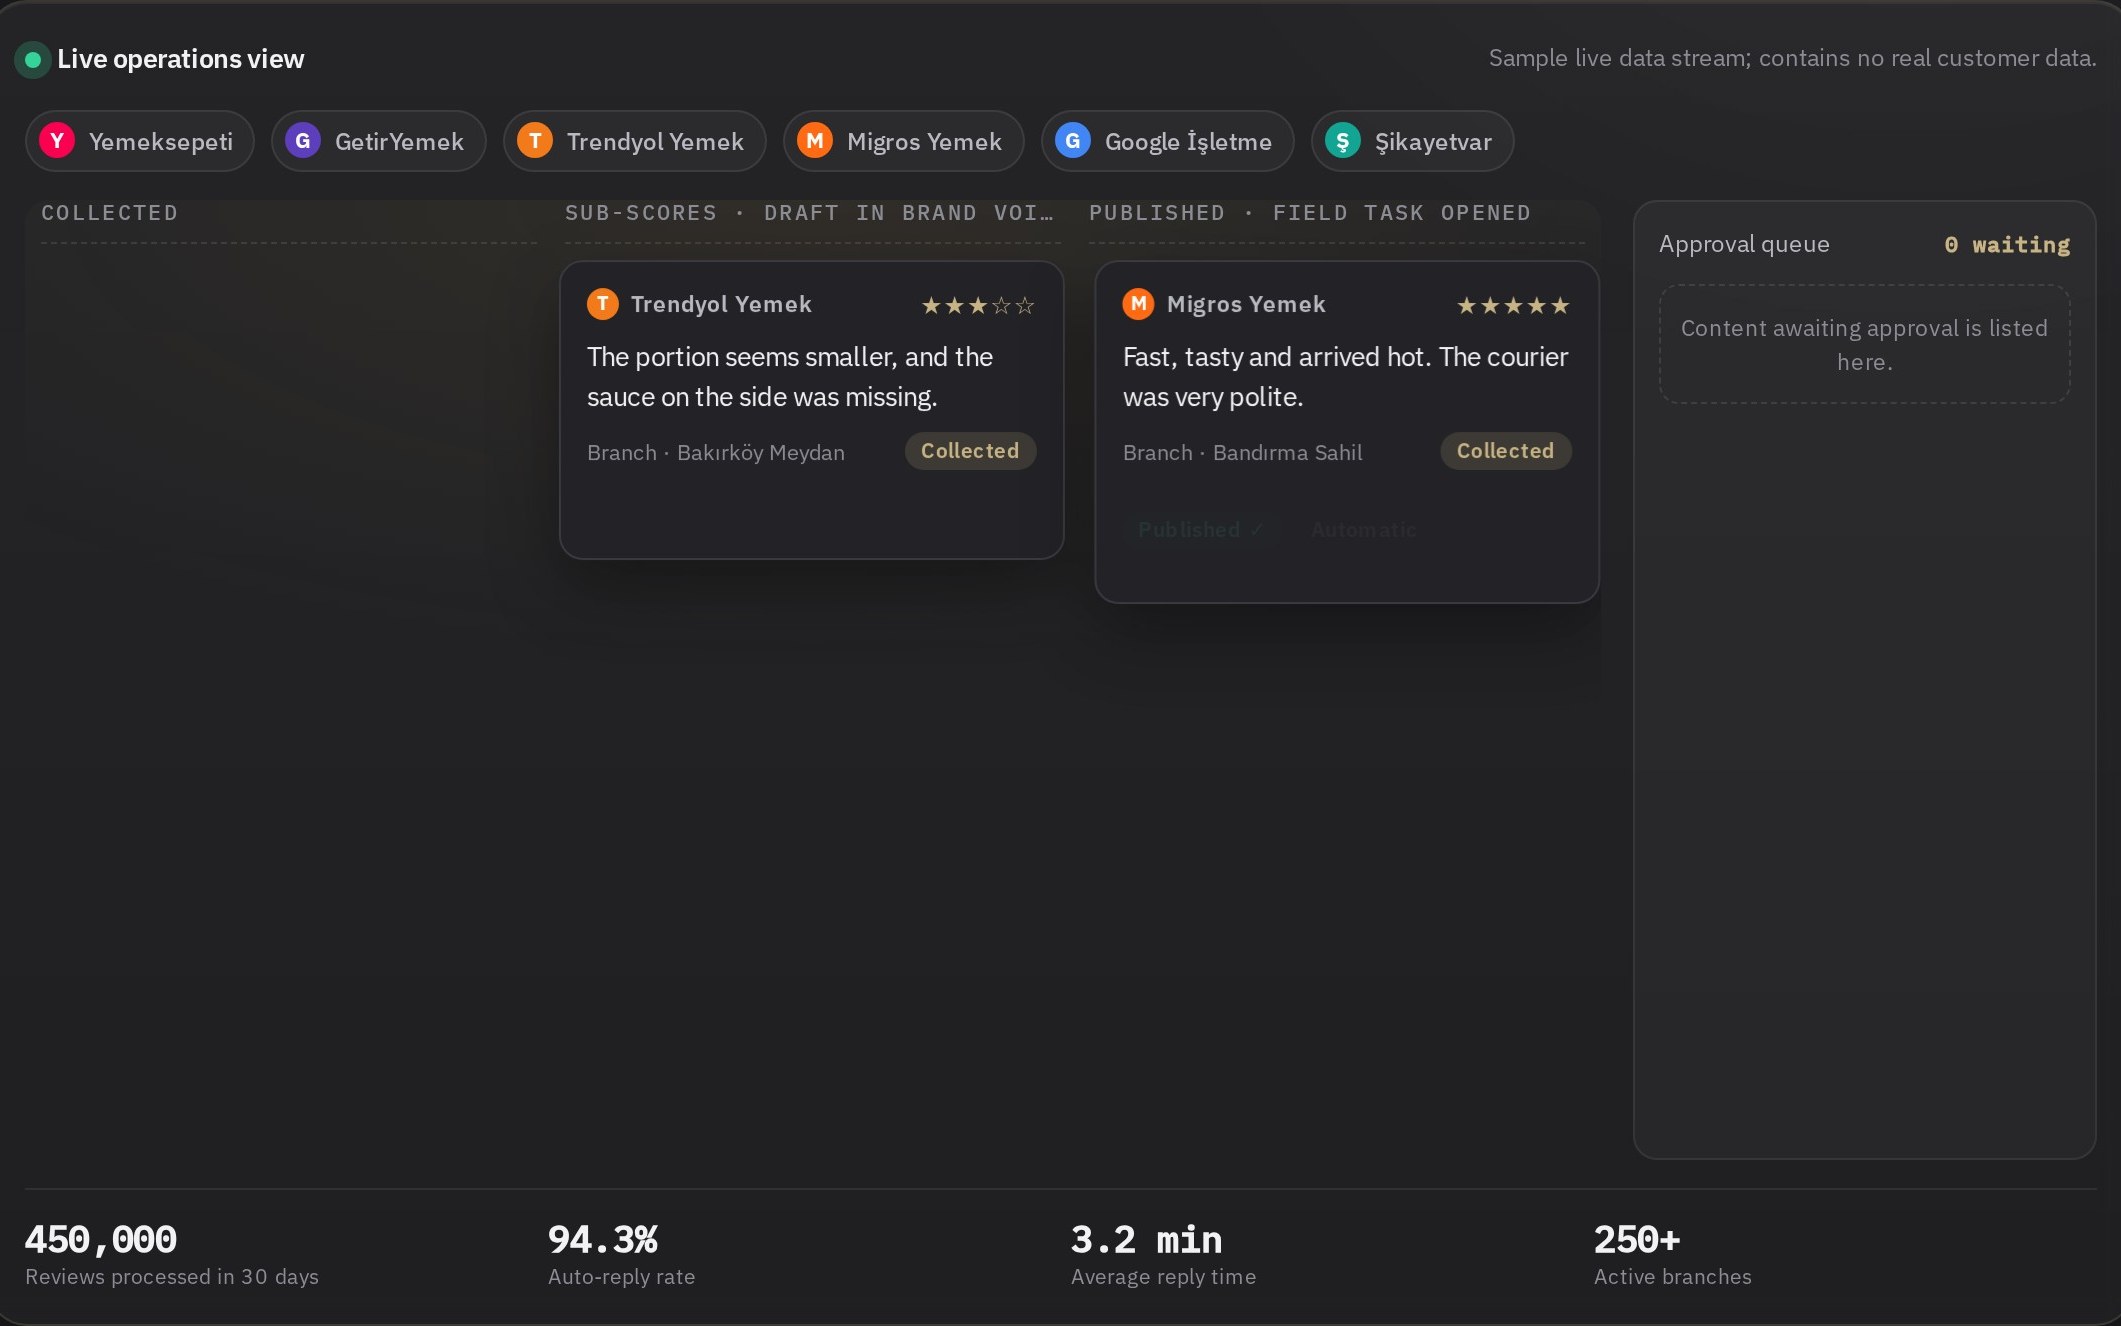Click the green live status dot
Image resolution: width=2121 pixels, height=1326 pixels.
click(33, 60)
